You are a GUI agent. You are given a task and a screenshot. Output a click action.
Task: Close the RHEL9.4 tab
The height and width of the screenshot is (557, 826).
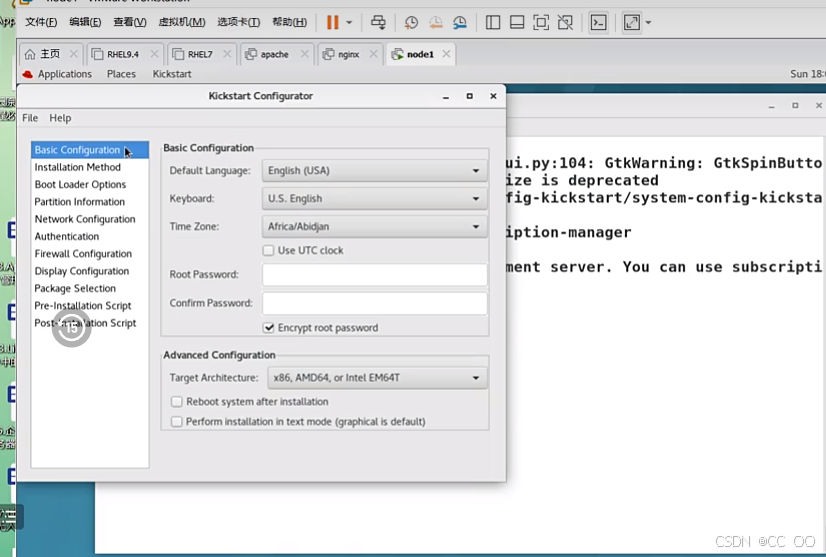(154, 54)
